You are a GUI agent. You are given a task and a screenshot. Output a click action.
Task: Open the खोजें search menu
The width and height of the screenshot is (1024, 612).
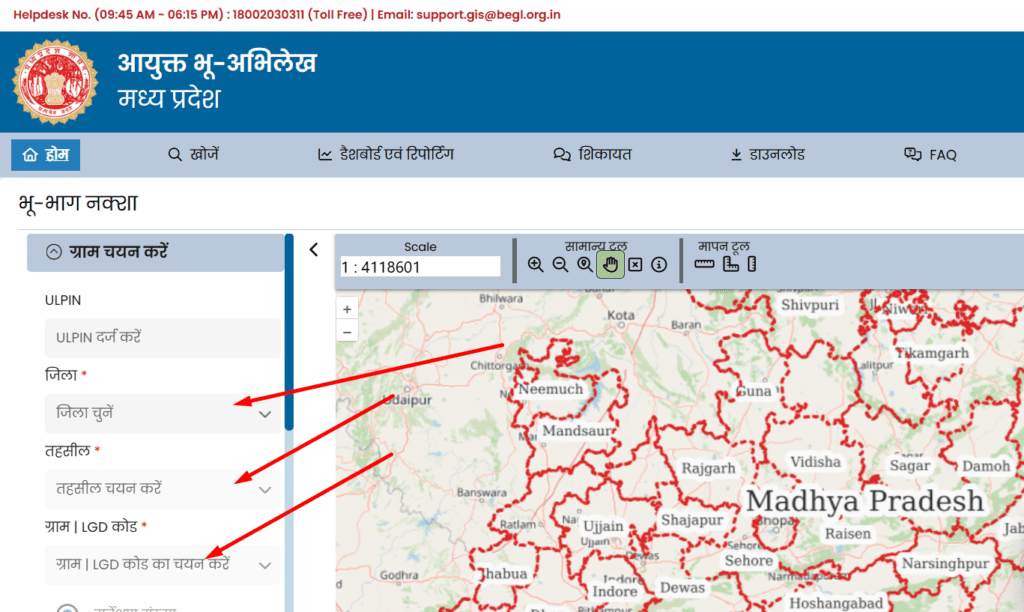coord(193,155)
